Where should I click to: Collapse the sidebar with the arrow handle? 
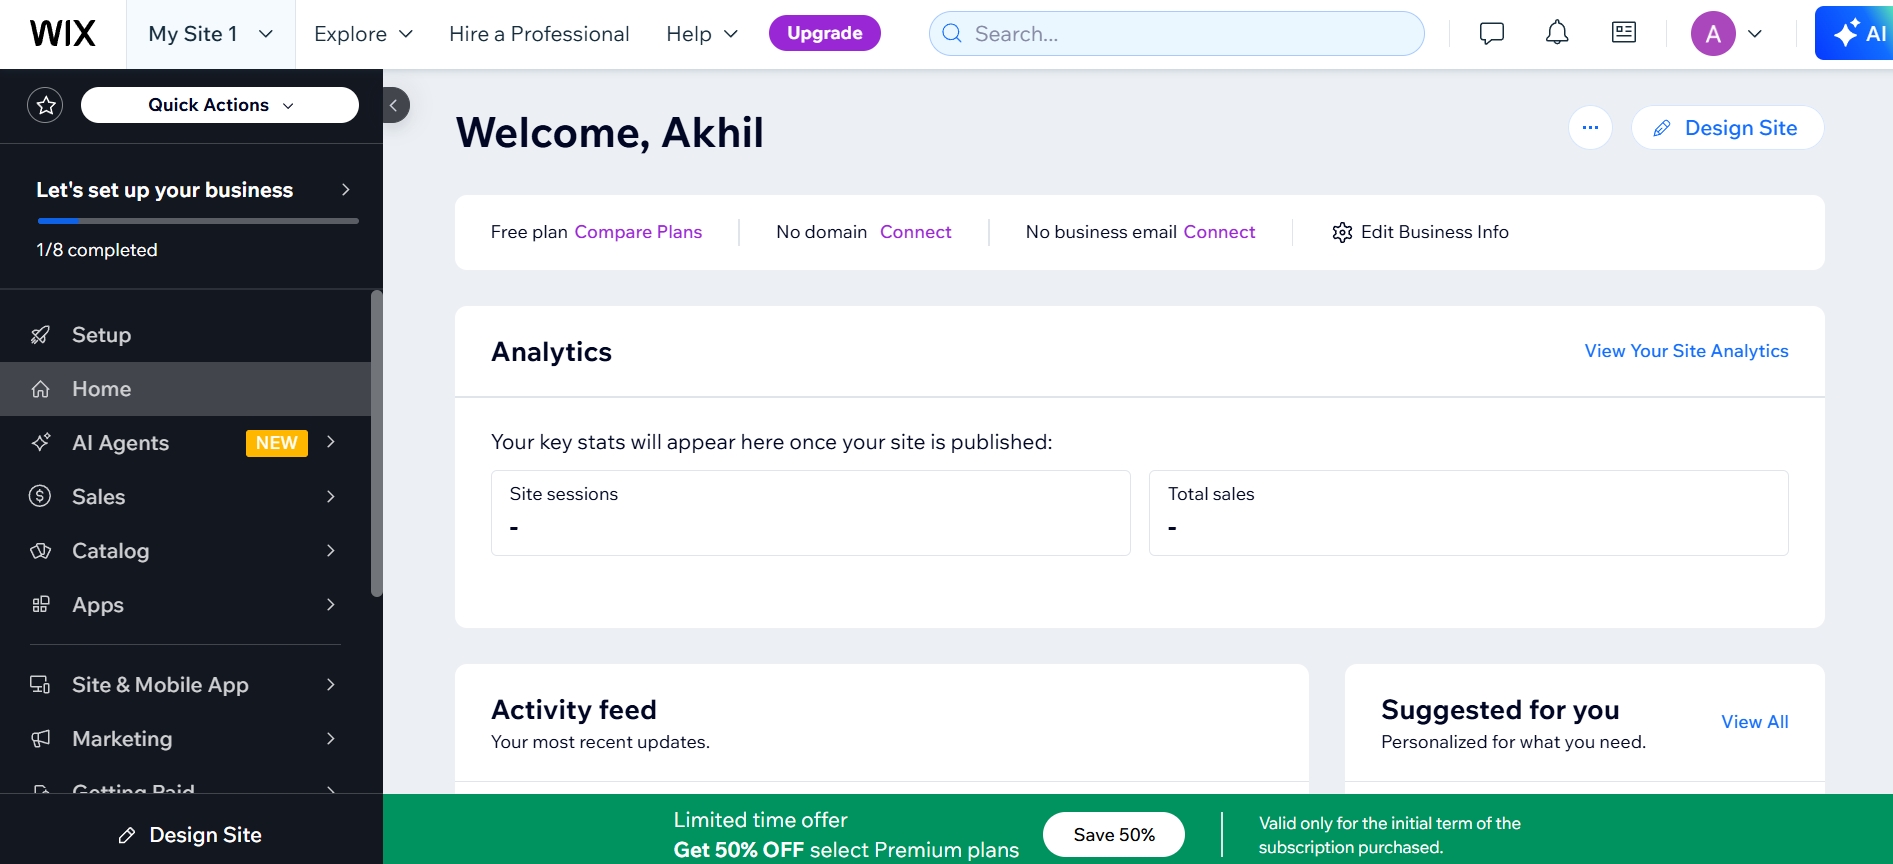point(395,105)
